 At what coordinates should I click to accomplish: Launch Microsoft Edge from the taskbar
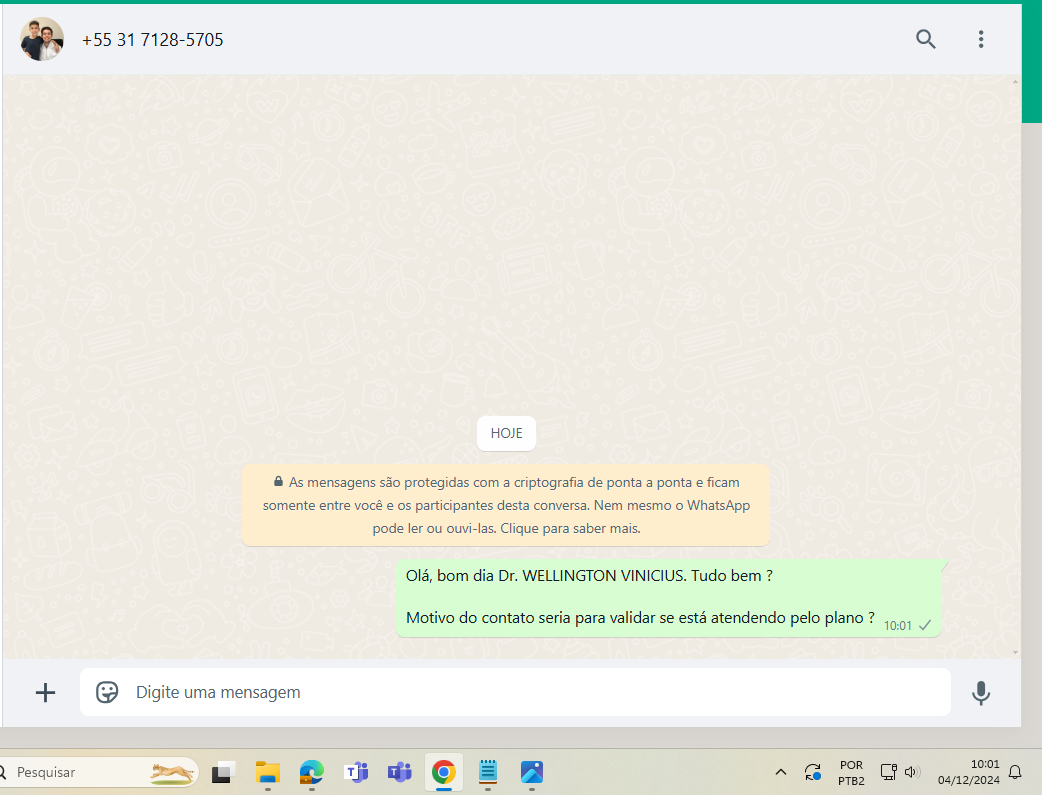312,772
